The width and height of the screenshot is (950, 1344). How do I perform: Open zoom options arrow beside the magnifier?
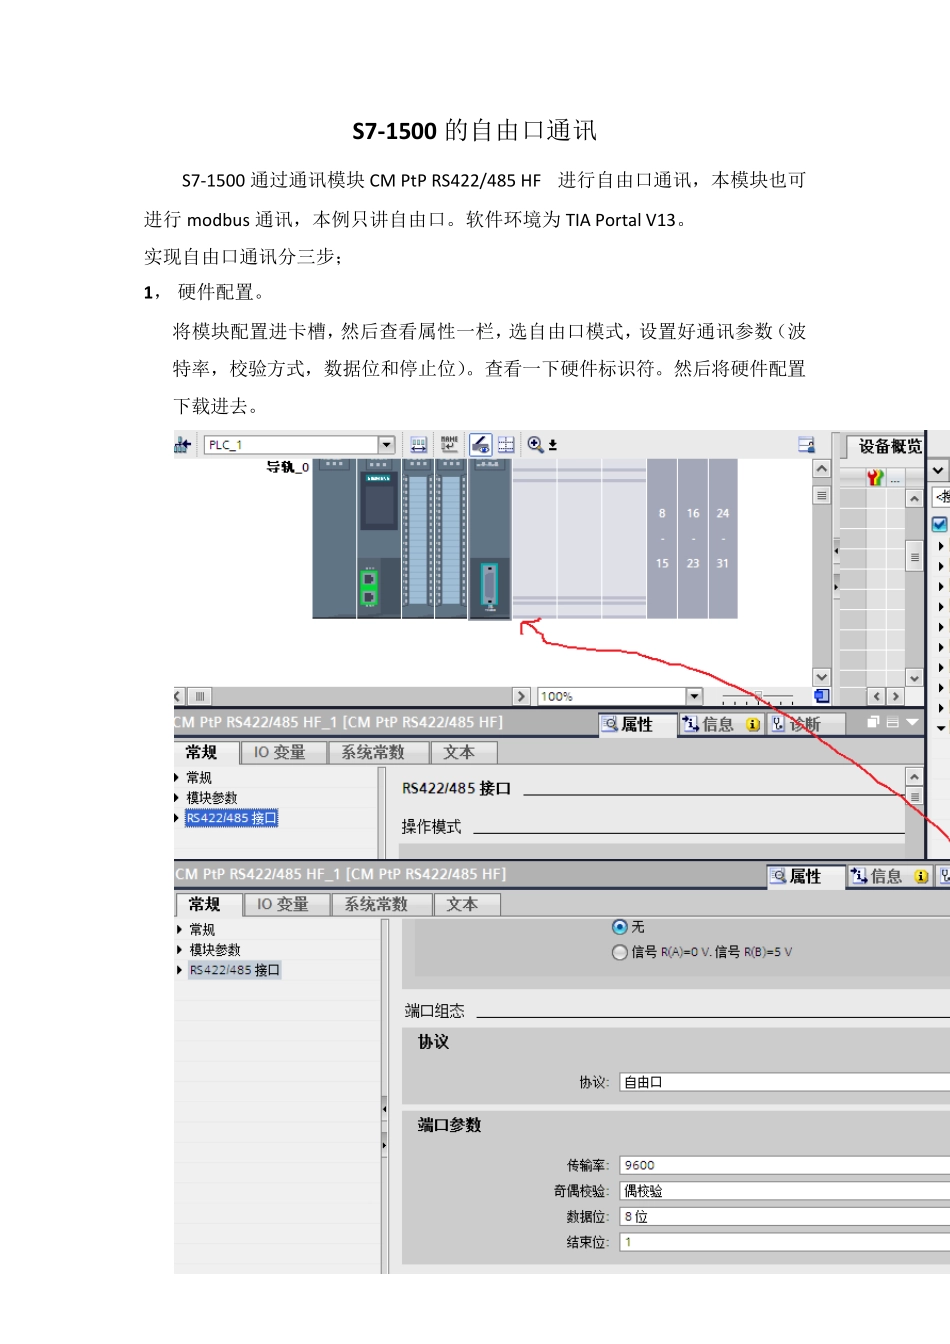click(x=552, y=445)
